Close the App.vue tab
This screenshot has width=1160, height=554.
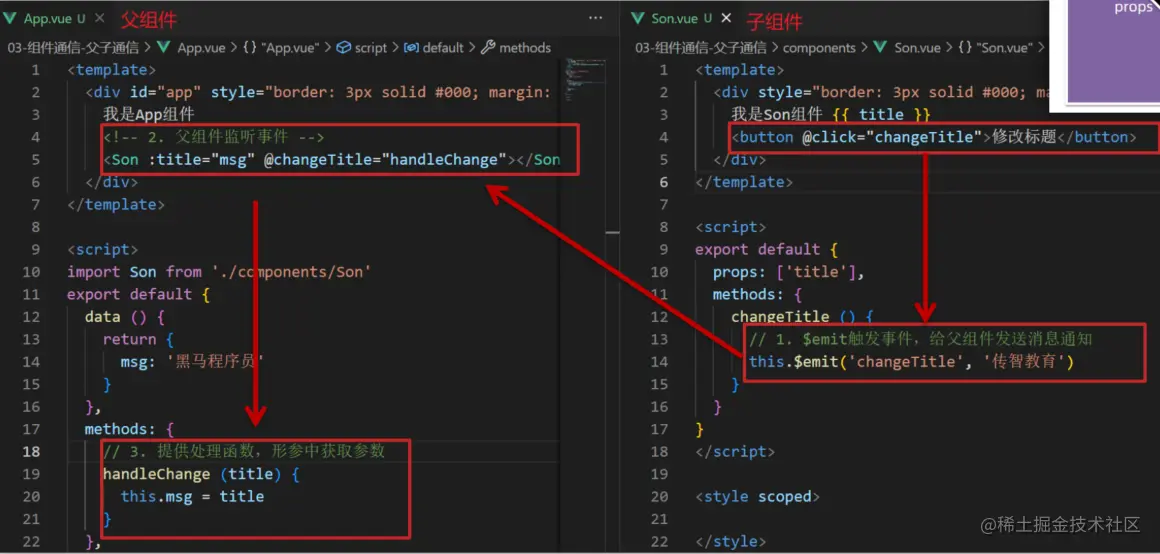coord(101,18)
